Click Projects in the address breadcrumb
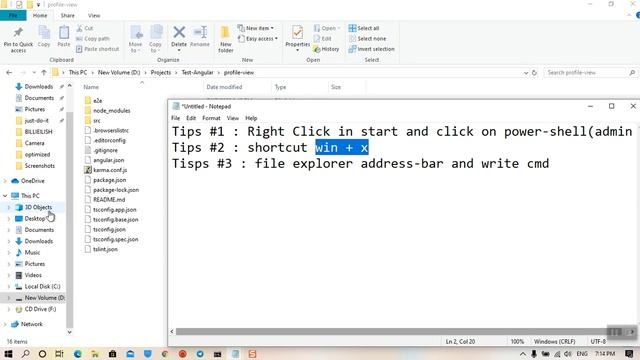 tap(161, 72)
